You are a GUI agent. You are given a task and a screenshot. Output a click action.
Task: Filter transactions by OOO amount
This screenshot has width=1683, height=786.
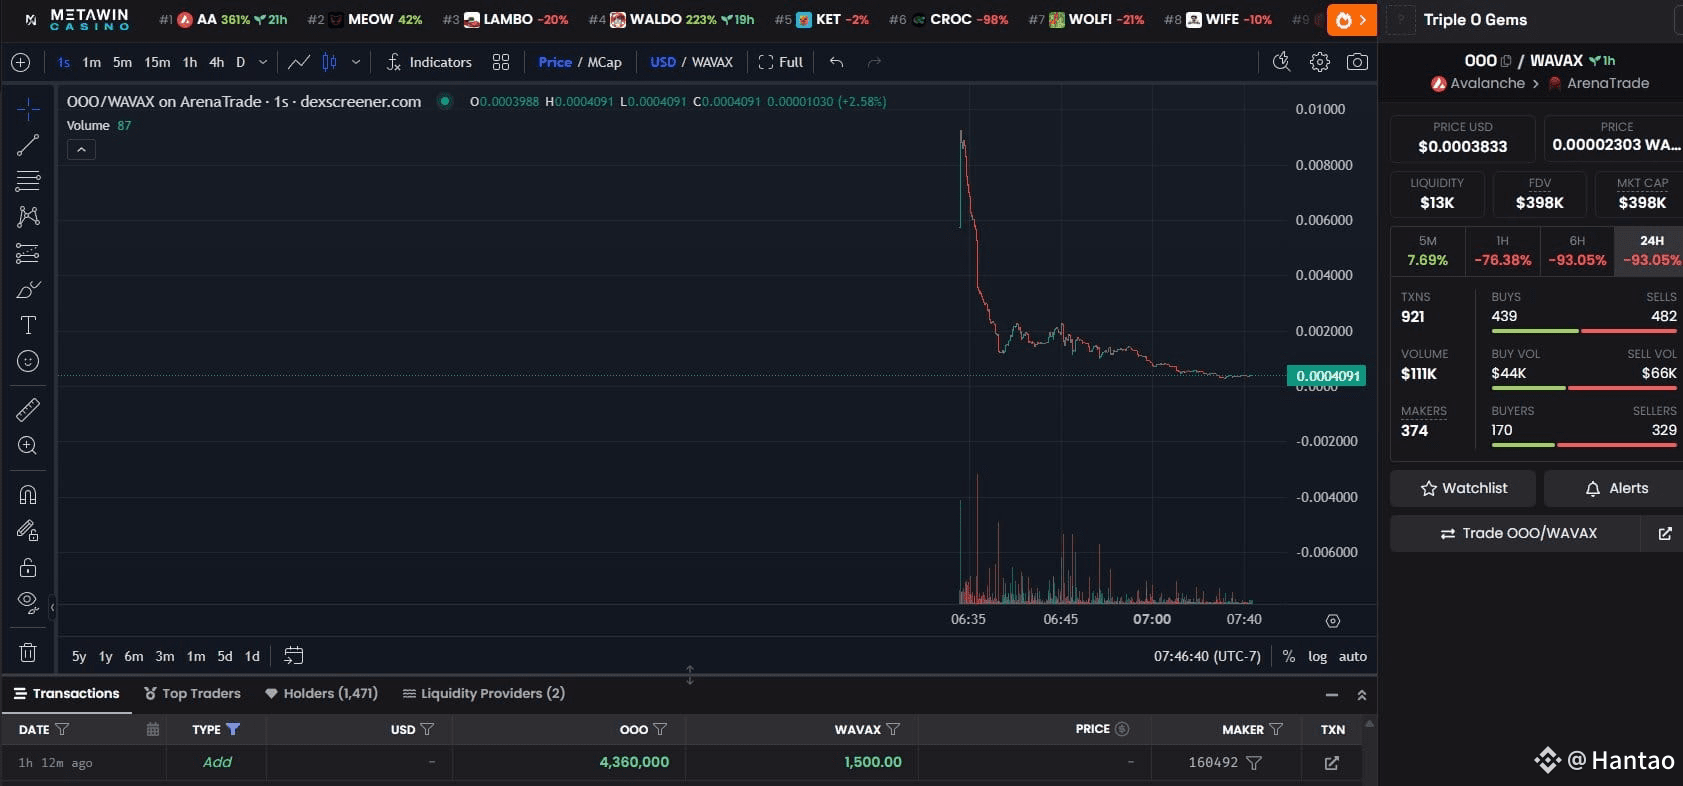pos(660,729)
